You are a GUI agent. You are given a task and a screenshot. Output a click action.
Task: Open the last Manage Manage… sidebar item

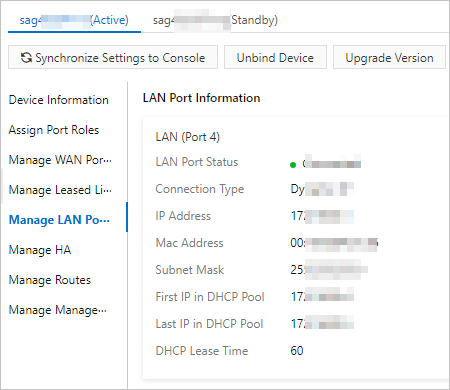58,310
